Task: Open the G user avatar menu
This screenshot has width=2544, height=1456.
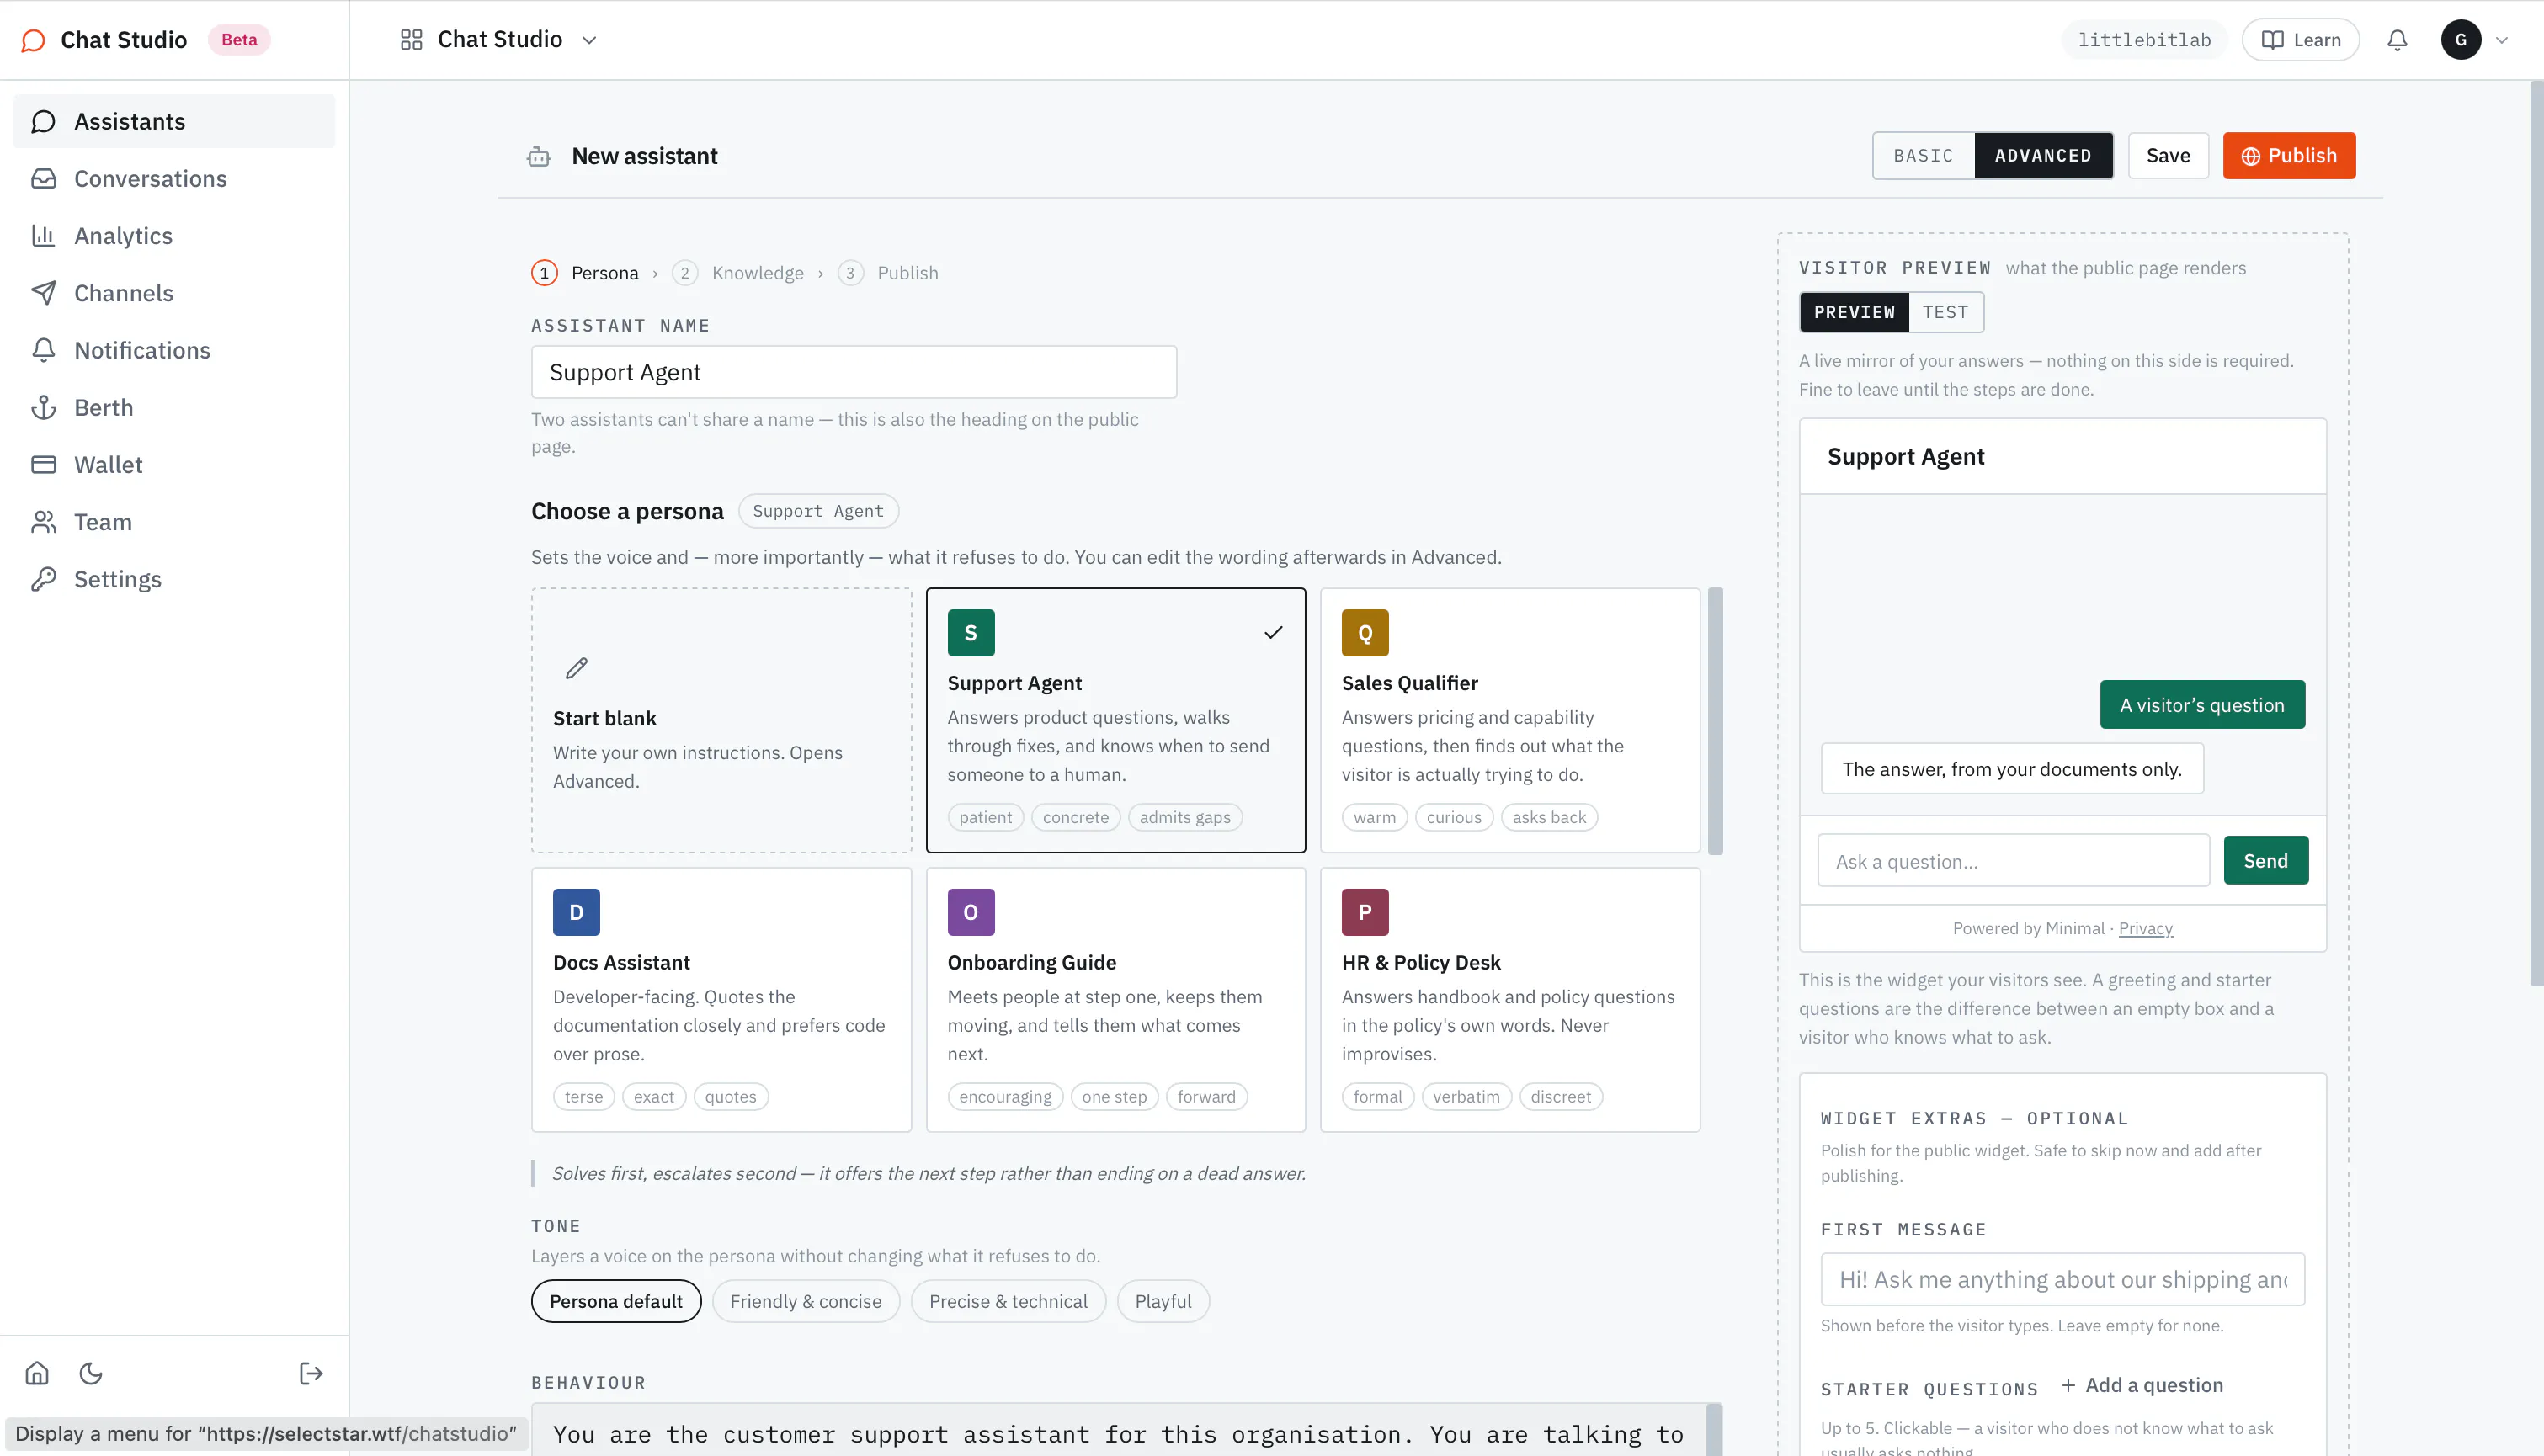Action: (x=2461, y=40)
